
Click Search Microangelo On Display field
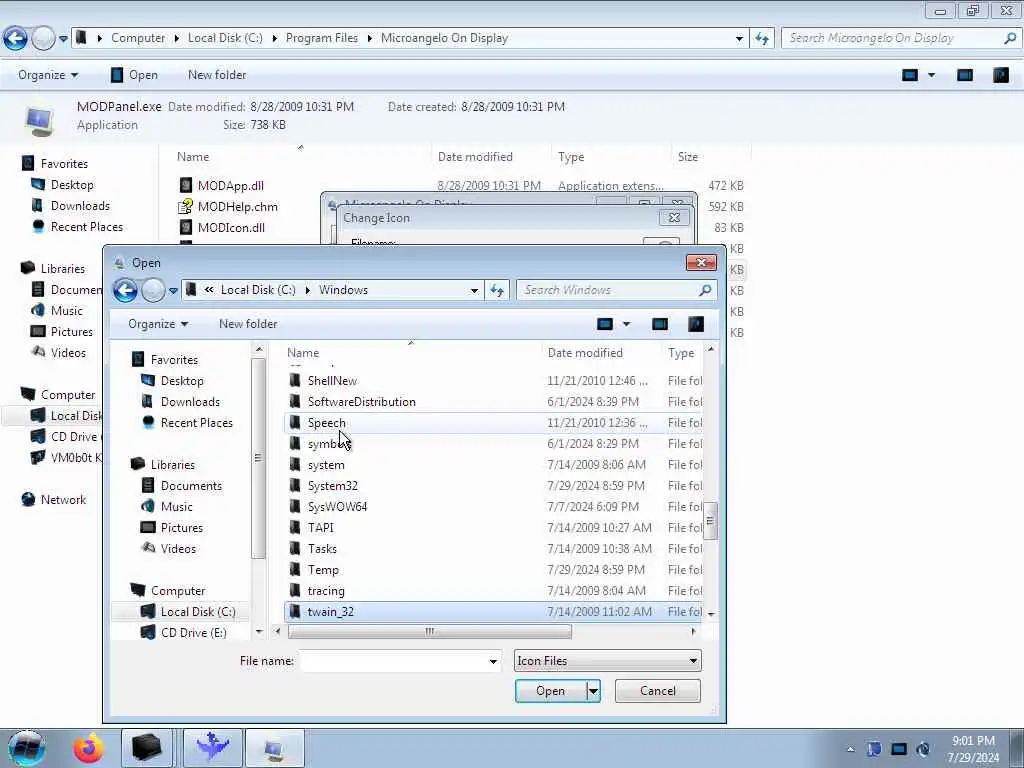[892, 39]
